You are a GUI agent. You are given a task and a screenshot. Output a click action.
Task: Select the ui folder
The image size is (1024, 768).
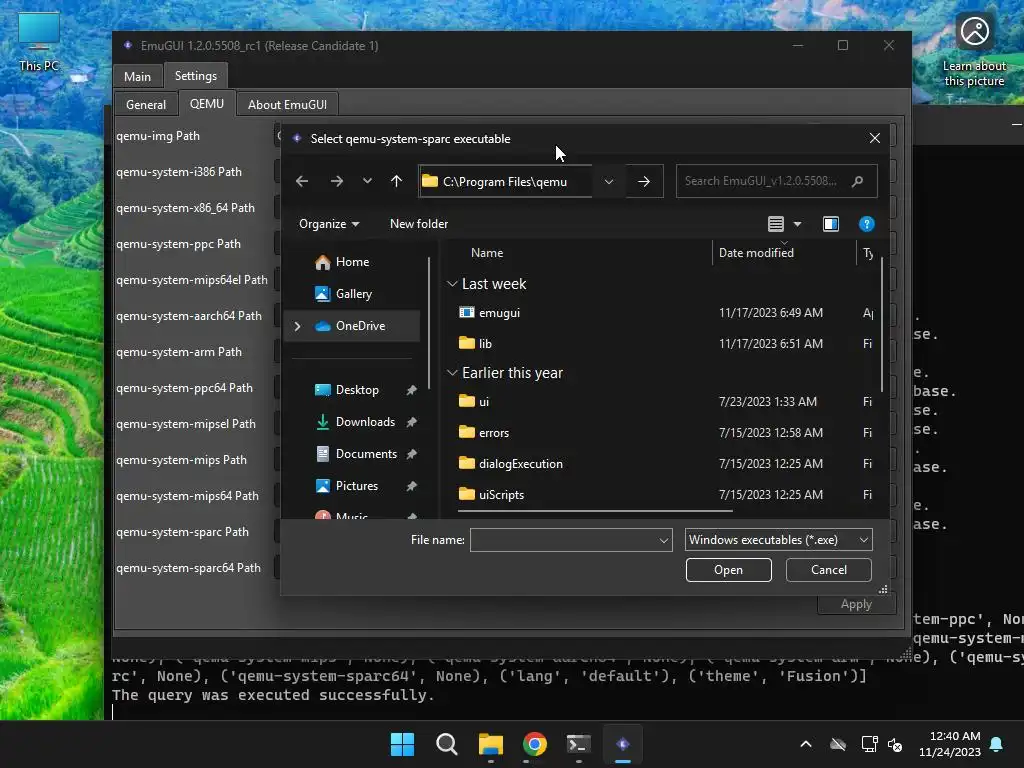483,402
